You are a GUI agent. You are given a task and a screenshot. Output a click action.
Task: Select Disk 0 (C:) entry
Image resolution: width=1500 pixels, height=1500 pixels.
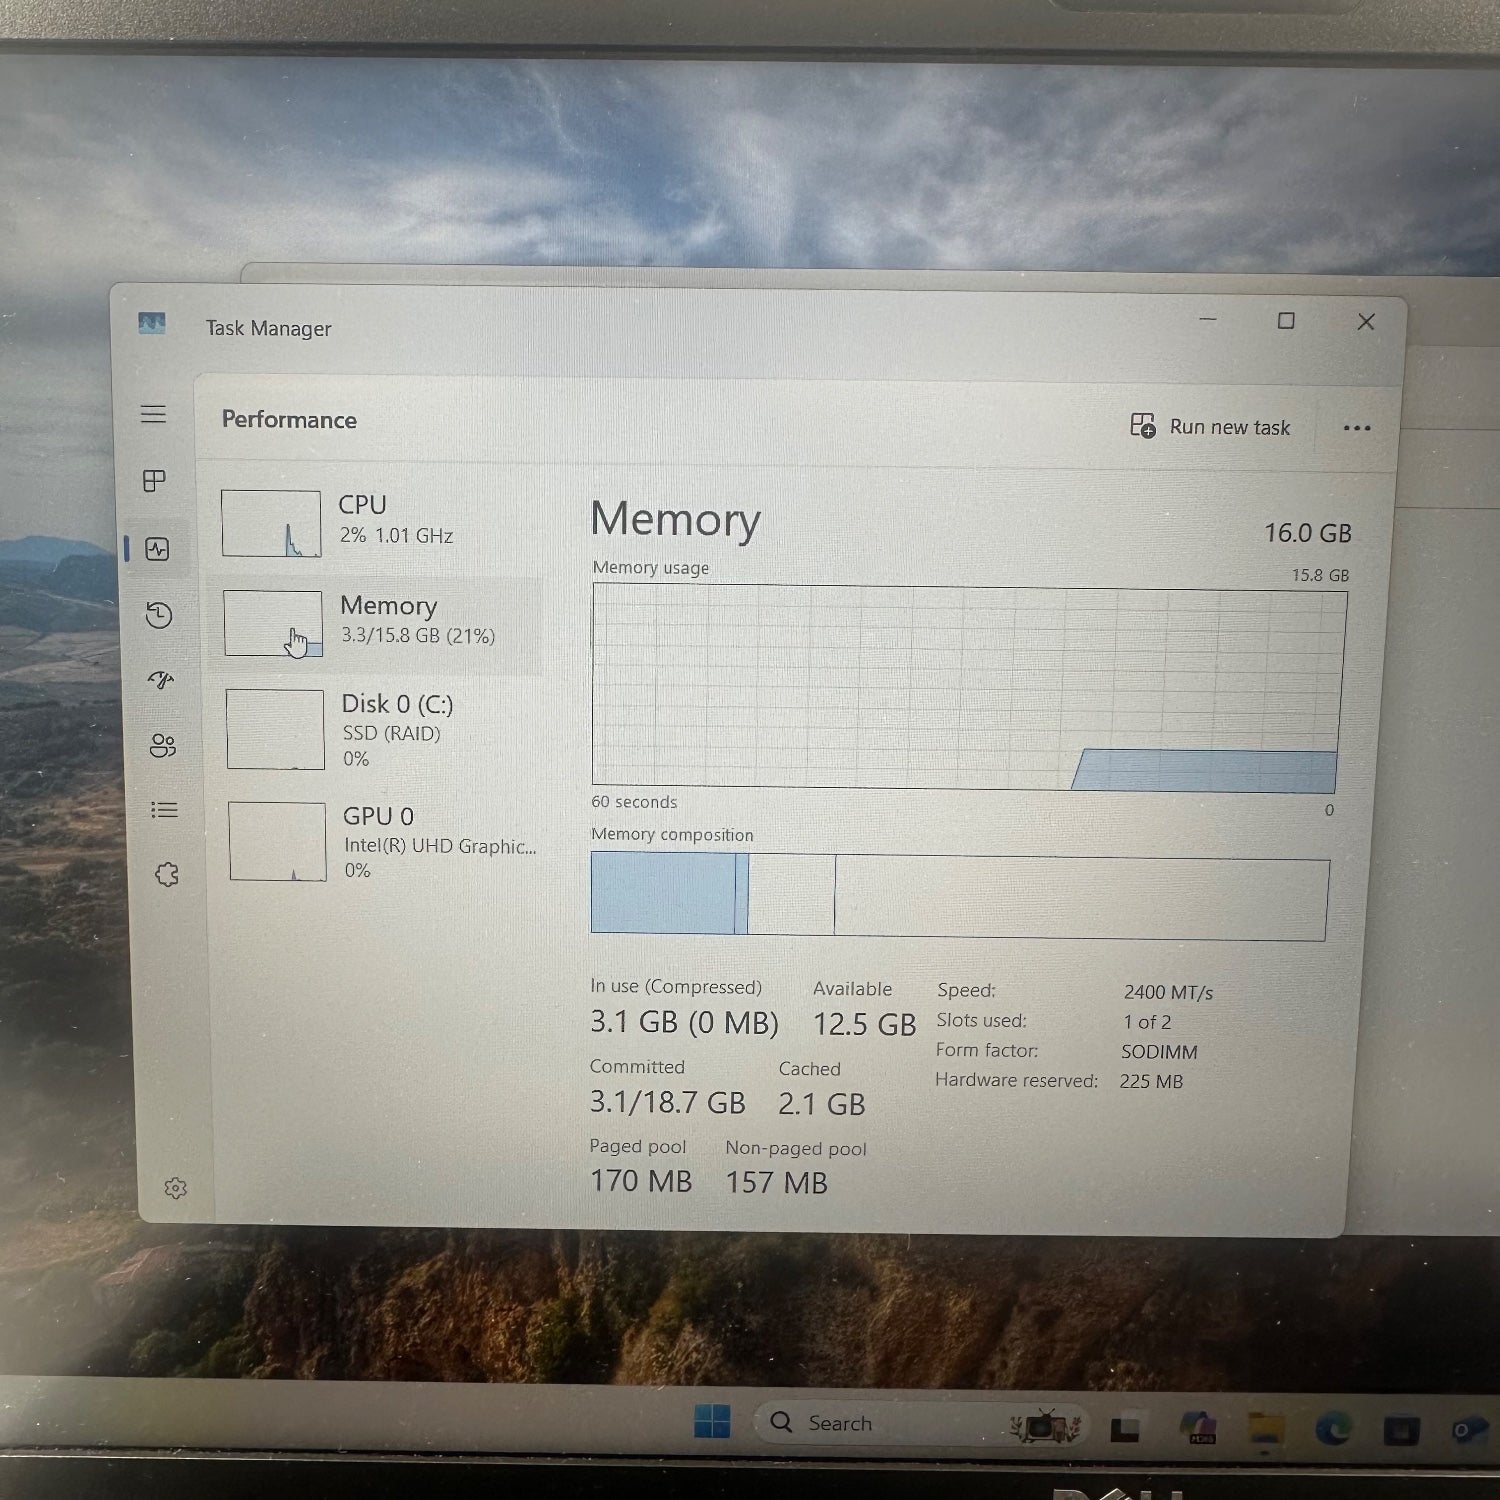[380, 730]
